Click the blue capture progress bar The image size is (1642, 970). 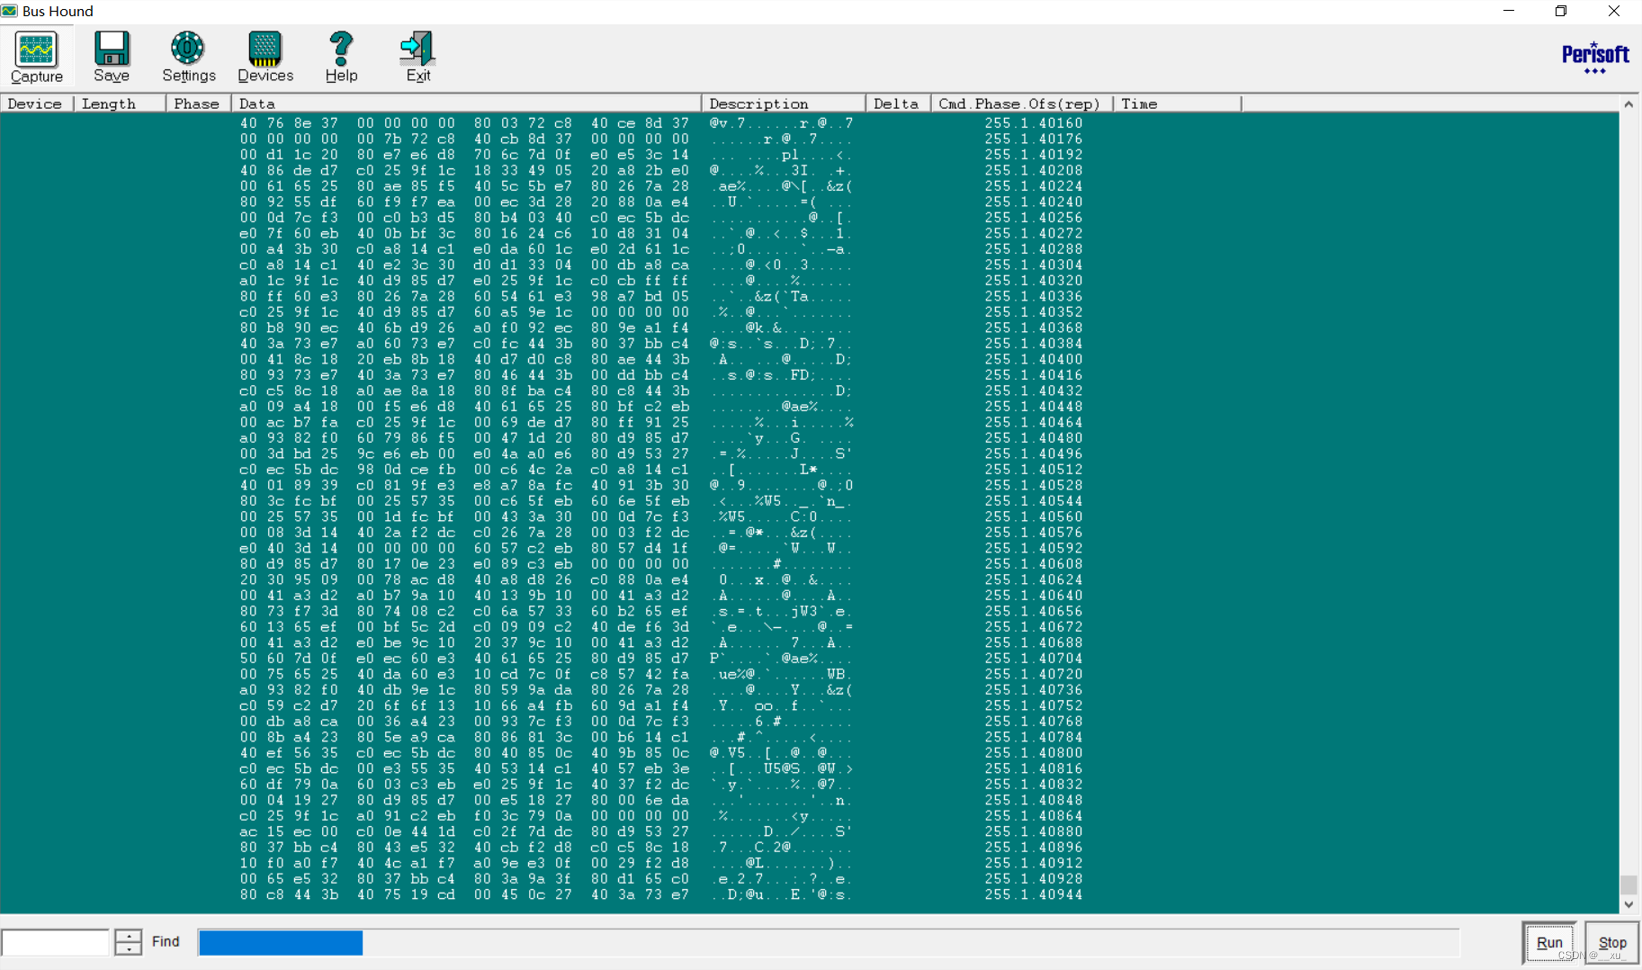(x=281, y=942)
